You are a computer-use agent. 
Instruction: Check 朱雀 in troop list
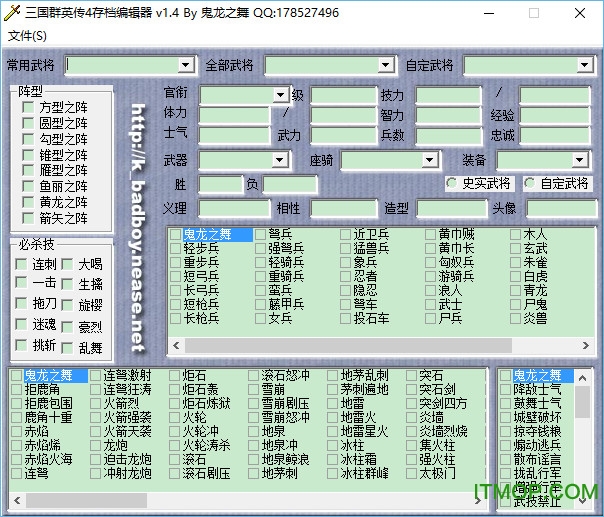click(x=515, y=262)
